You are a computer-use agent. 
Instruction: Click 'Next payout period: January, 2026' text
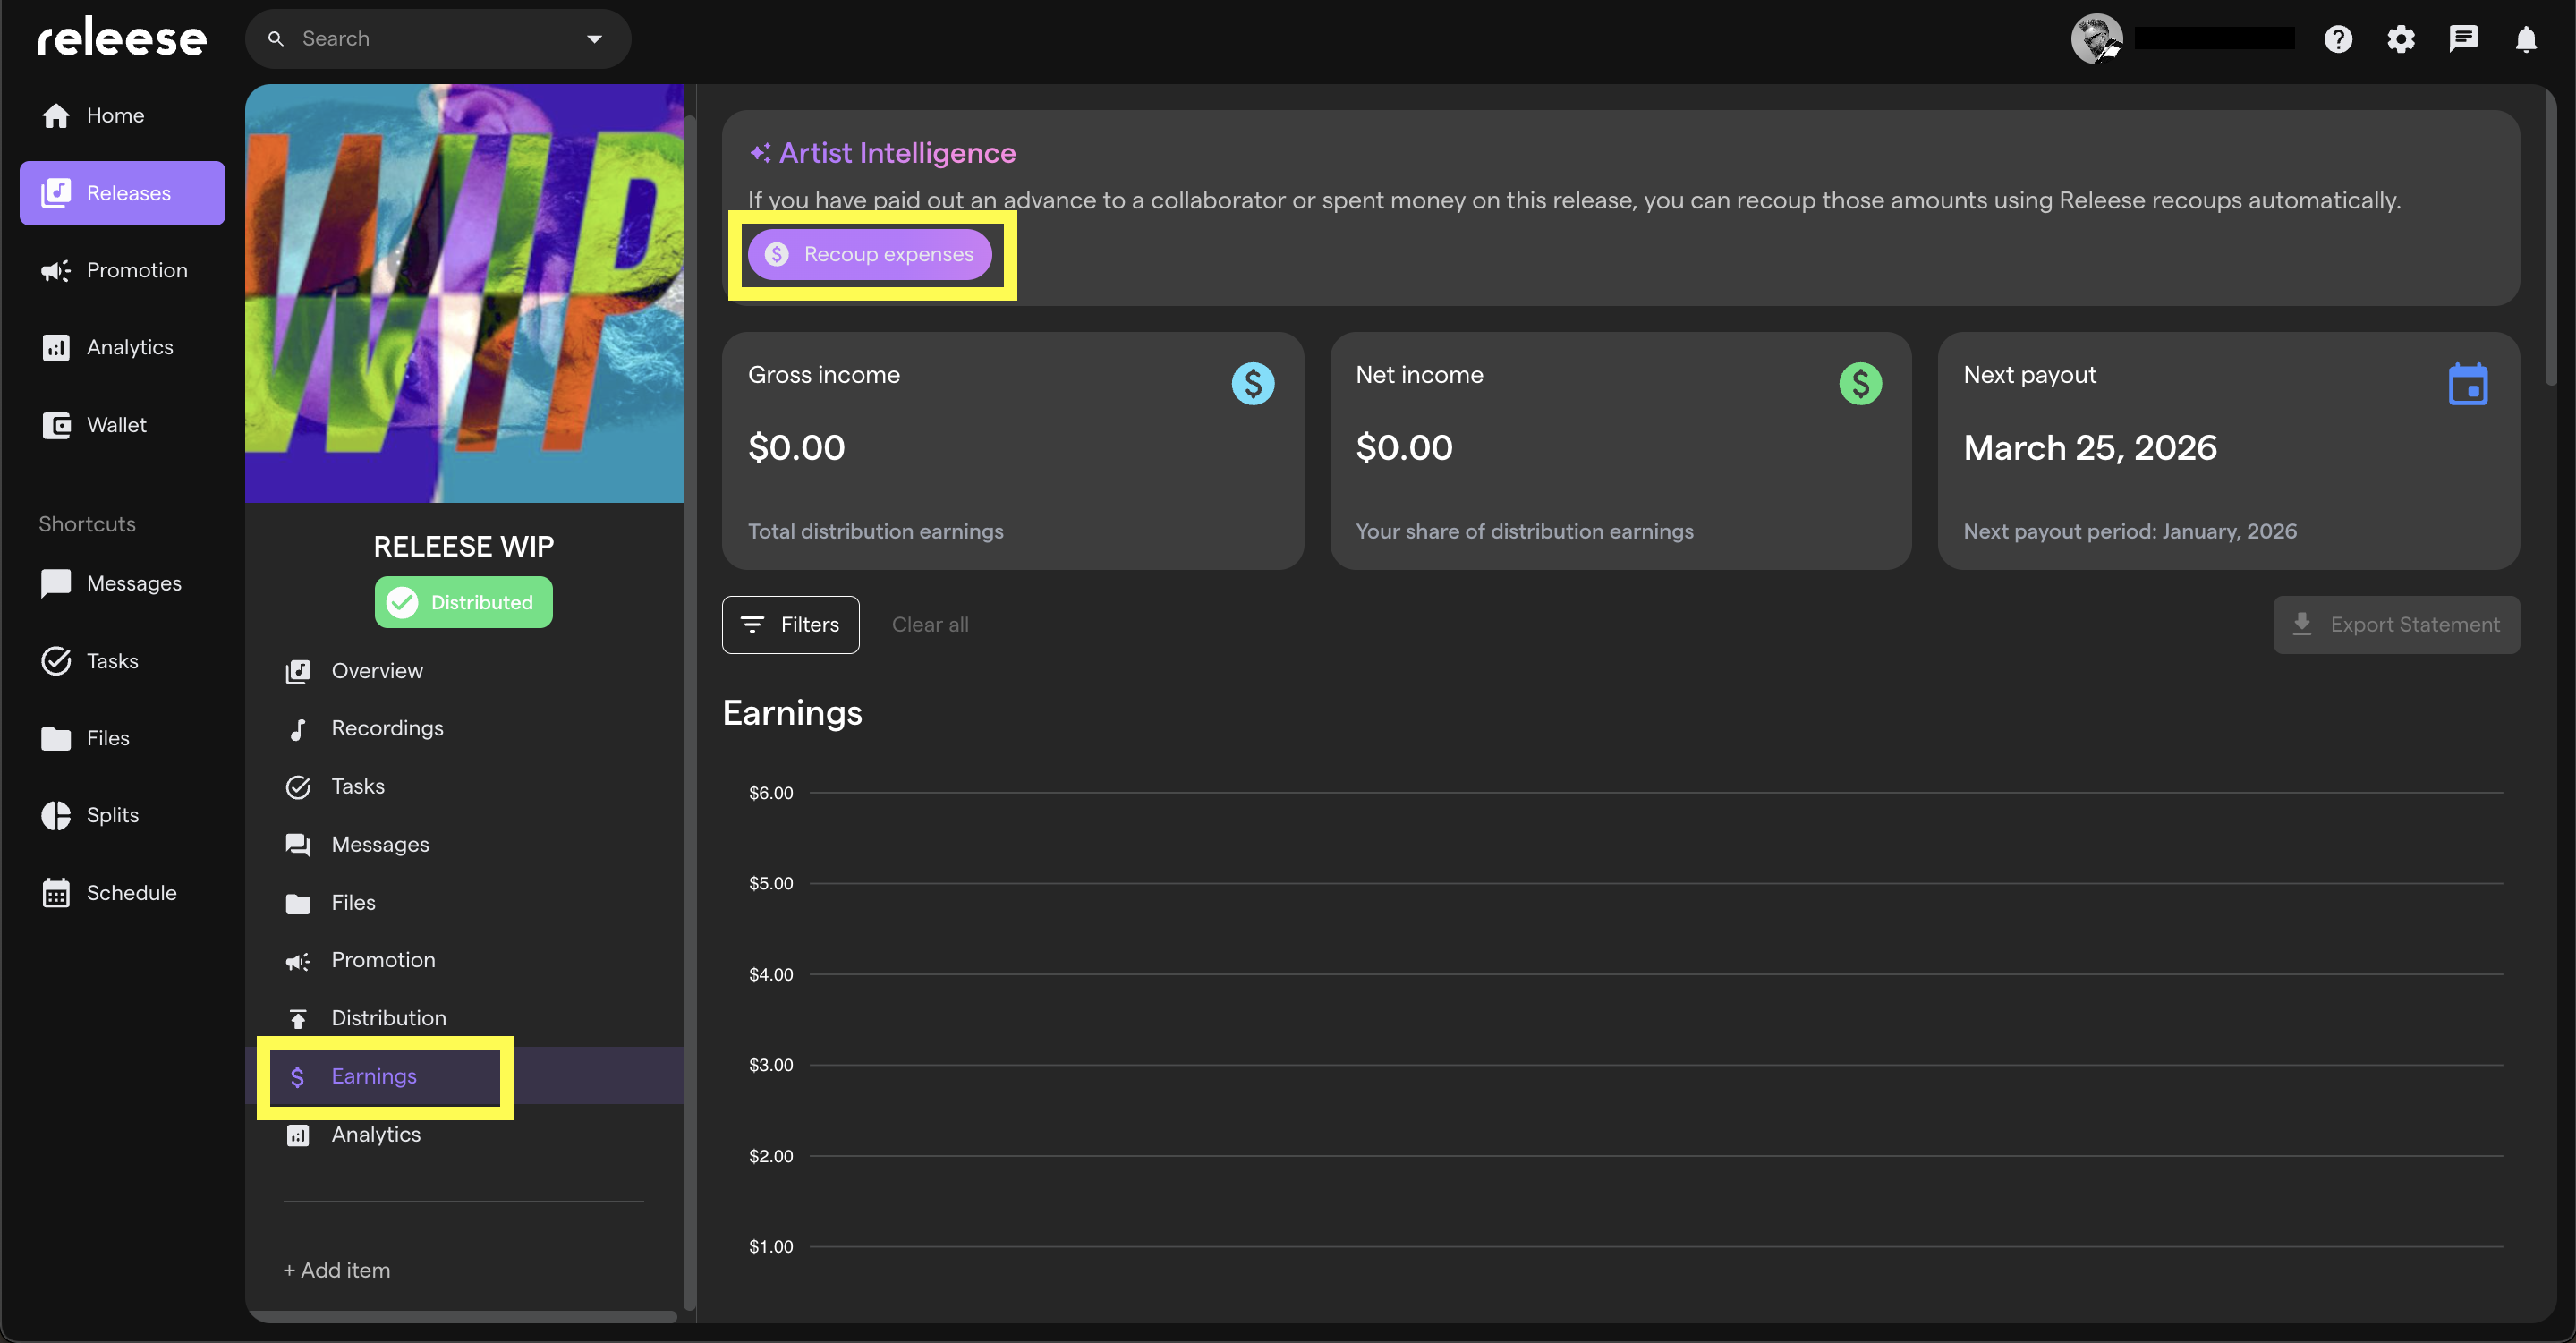[x=2130, y=532]
